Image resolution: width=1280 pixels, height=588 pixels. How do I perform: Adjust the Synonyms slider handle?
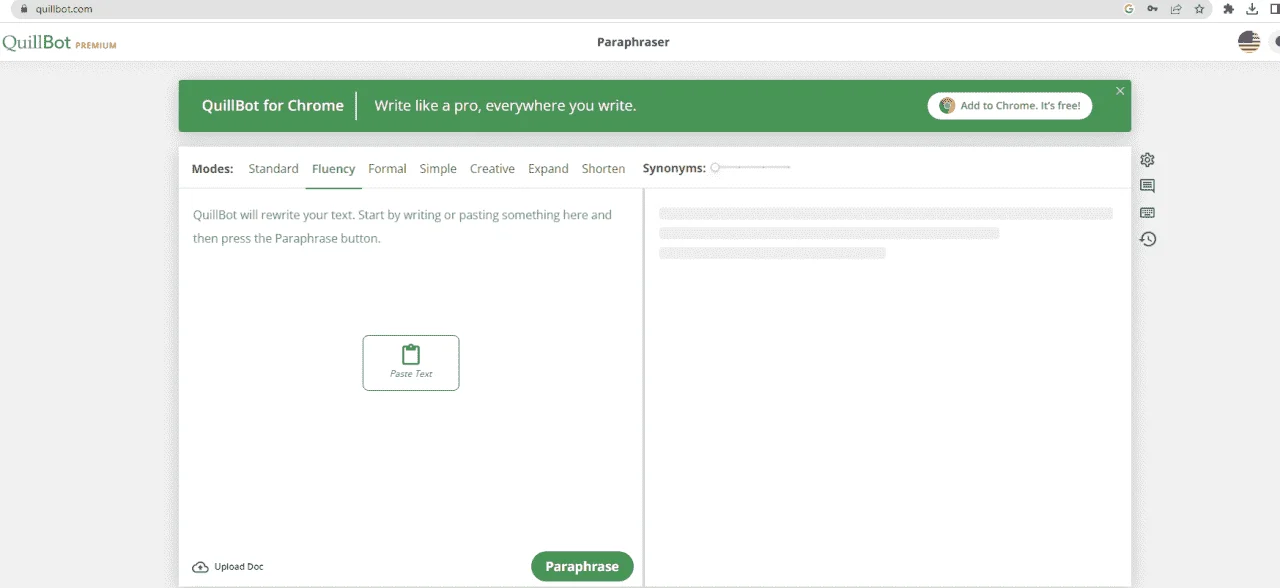click(715, 168)
